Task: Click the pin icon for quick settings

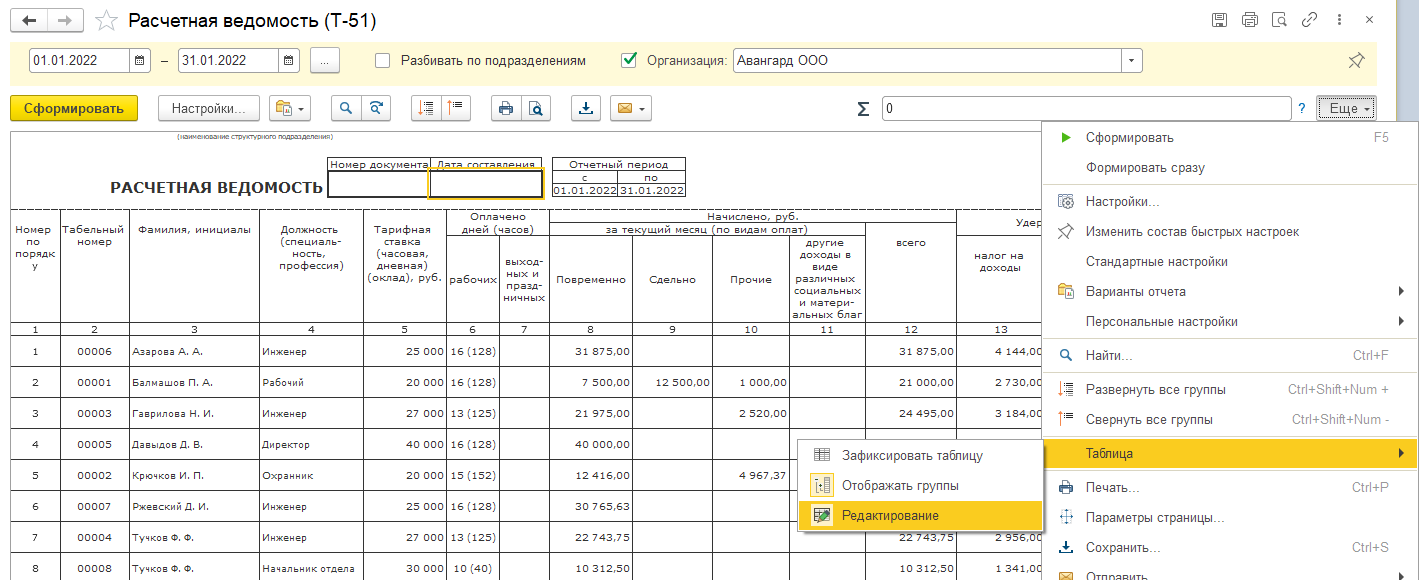Action: tap(1356, 61)
